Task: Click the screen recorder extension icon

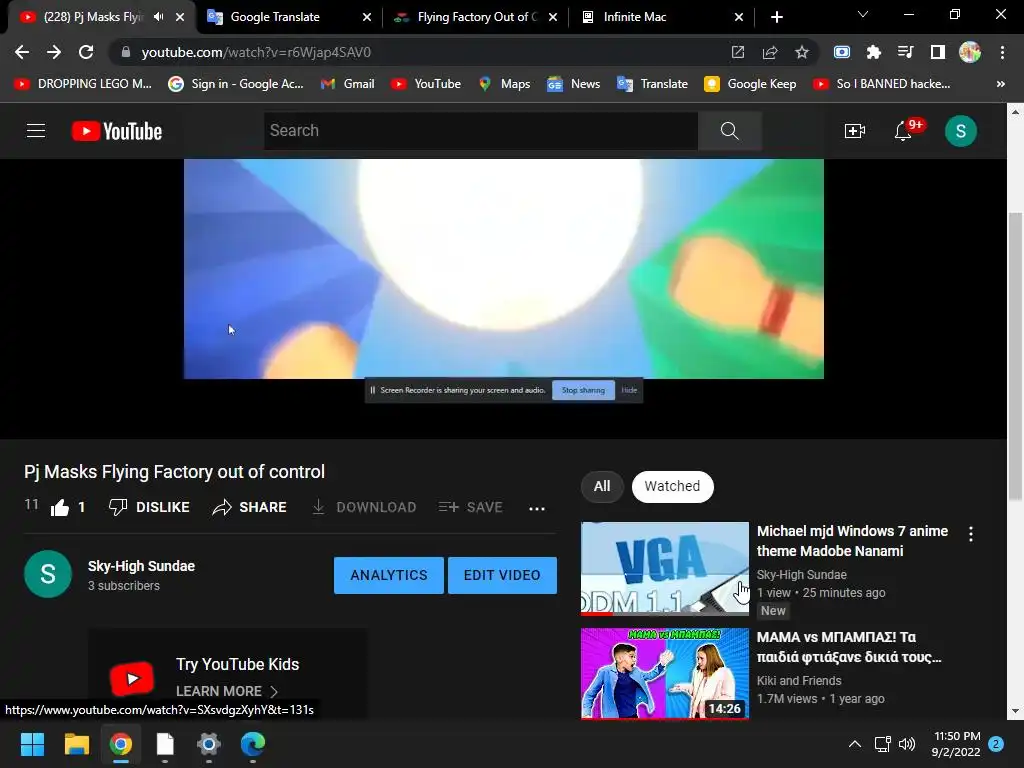Action: [x=842, y=52]
